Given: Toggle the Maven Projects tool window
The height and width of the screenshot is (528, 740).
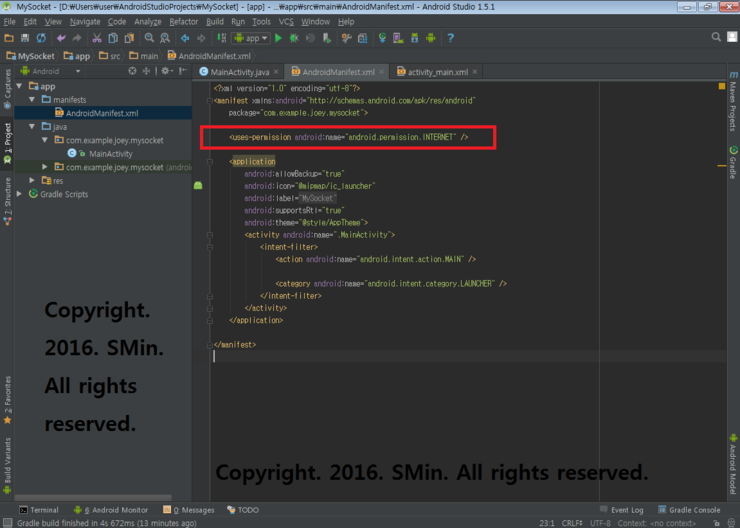Looking at the screenshot, I should (733, 101).
